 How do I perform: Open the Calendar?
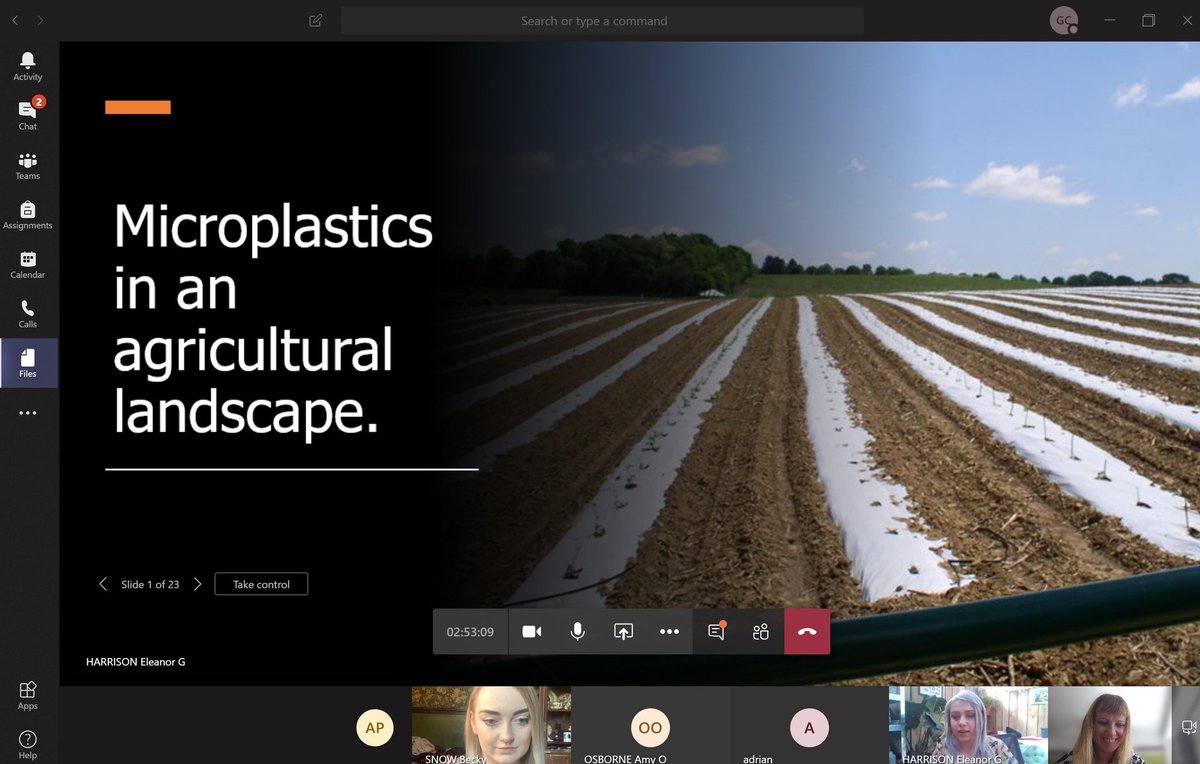click(x=28, y=264)
